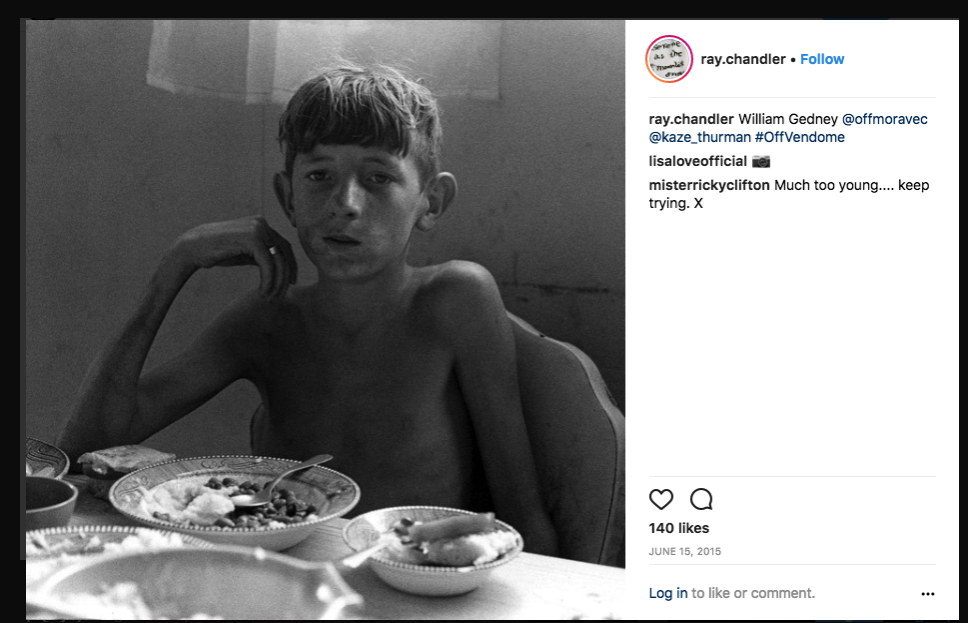The width and height of the screenshot is (968, 623).
Task: View the lisaloveofficial commenter profile
Action: [698, 161]
